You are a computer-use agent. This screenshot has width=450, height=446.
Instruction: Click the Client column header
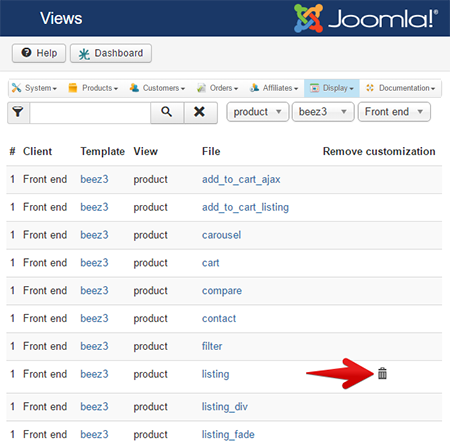tap(37, 151)
